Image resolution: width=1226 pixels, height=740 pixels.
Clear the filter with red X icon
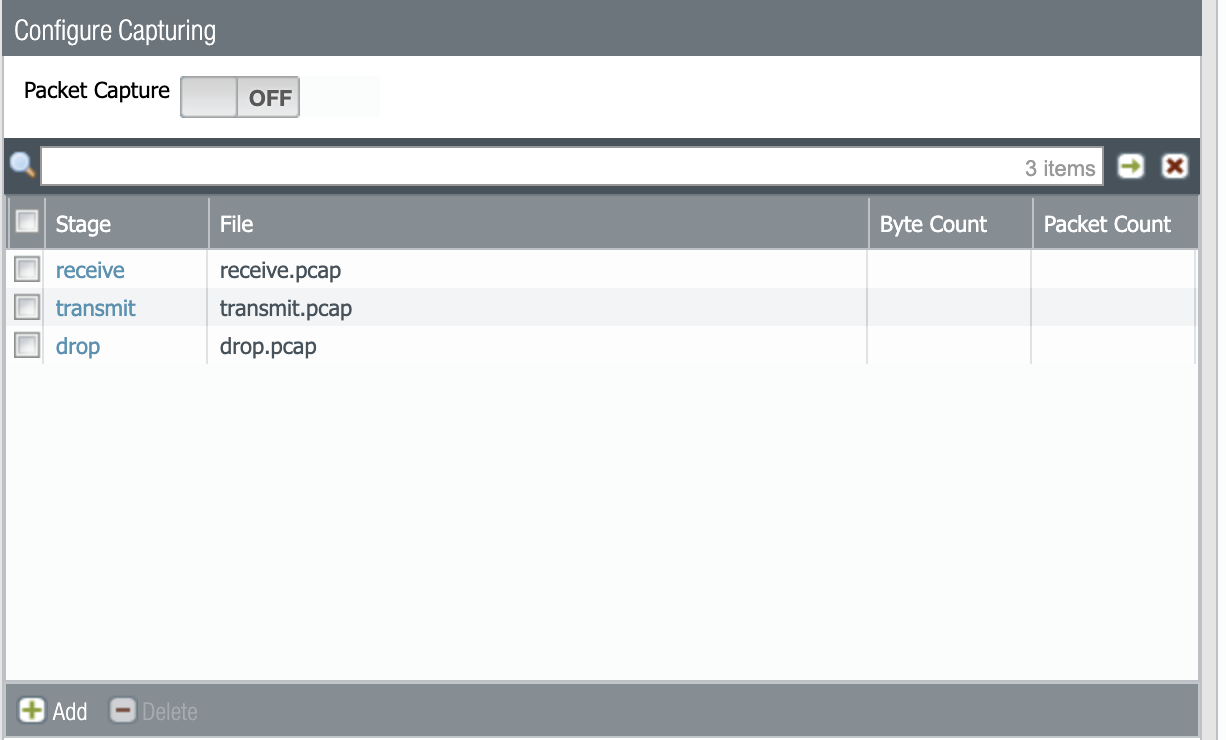1173,167
